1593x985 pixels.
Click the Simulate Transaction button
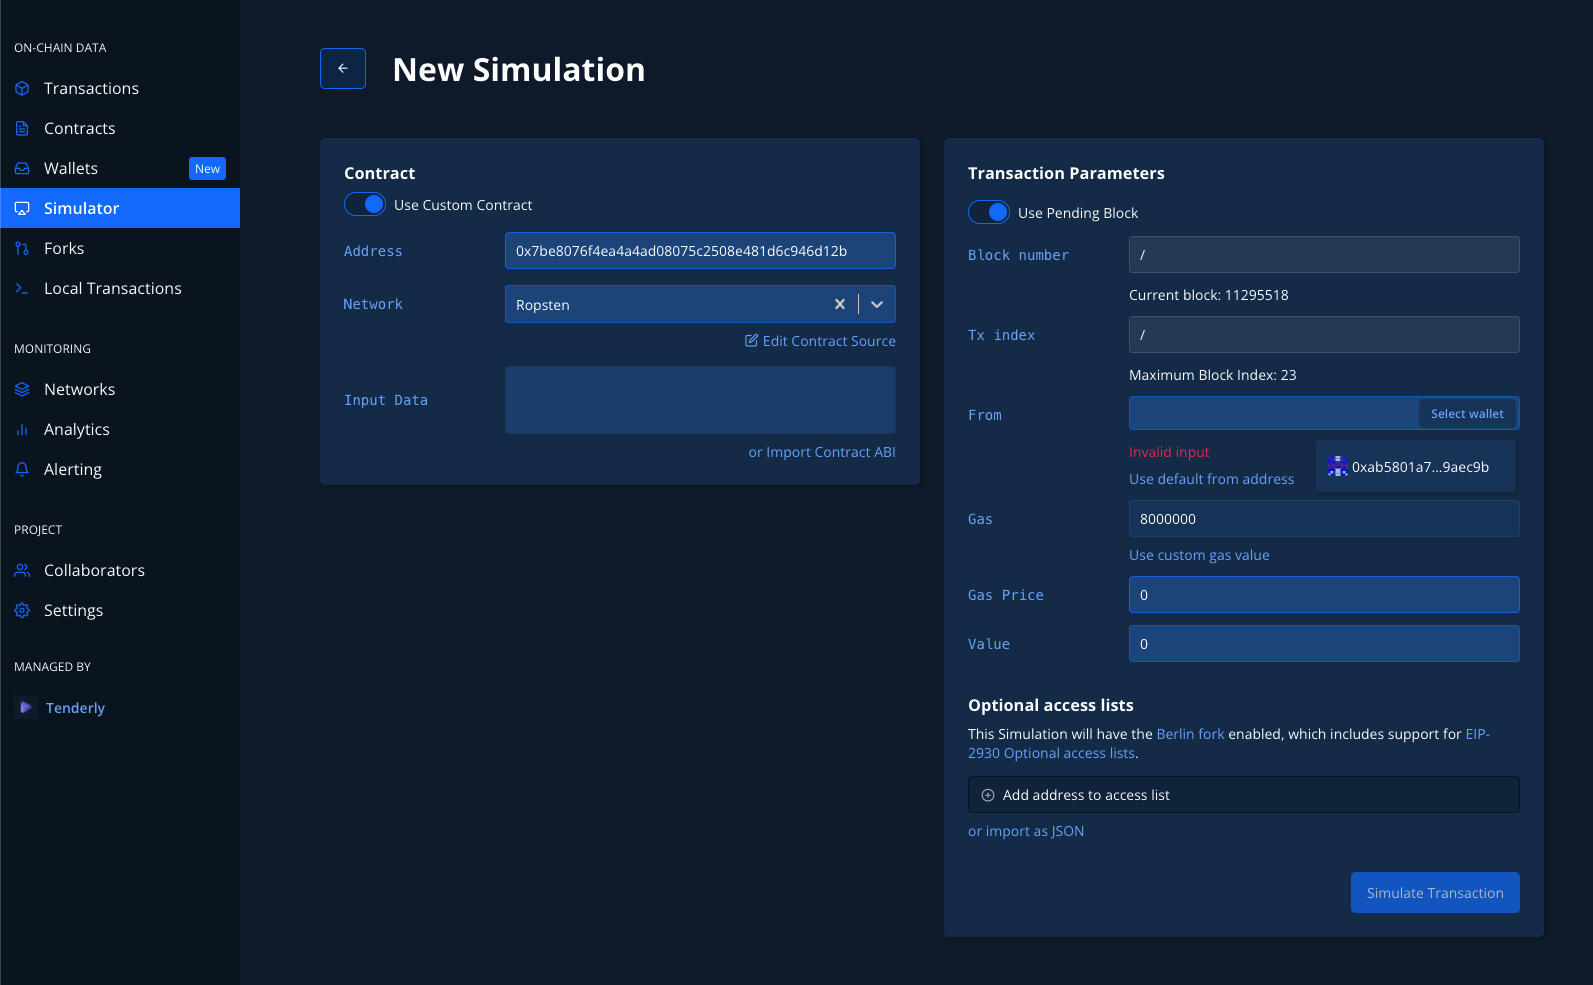1435,893
